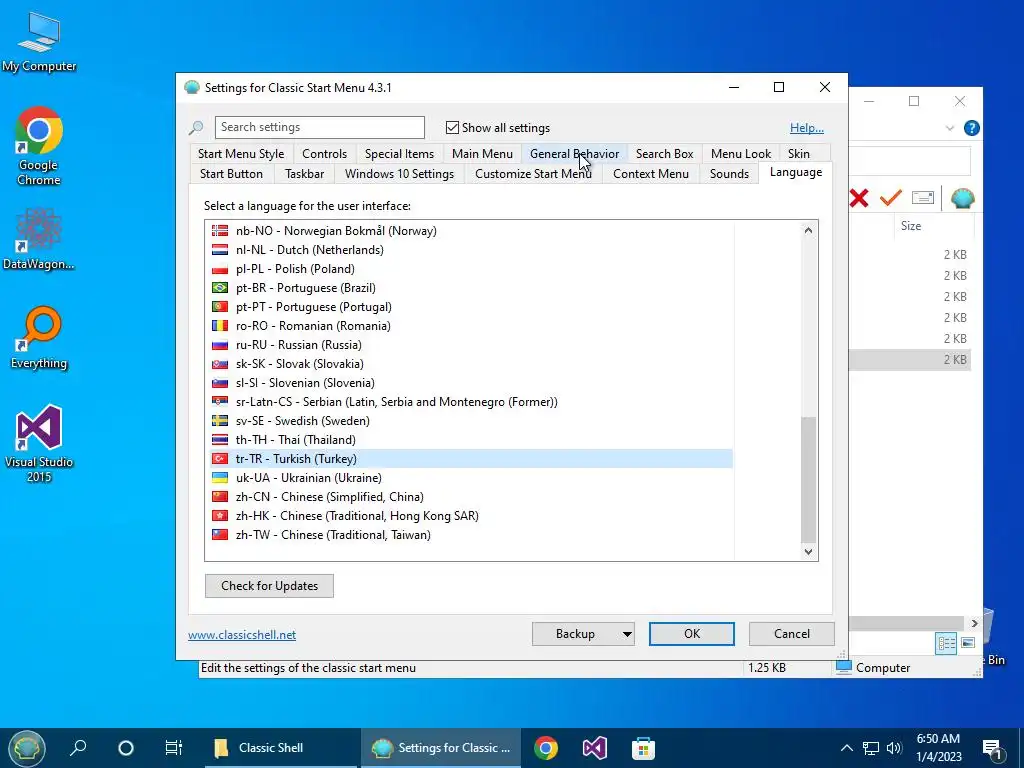1024x768 pixels.
Task: Click the Check for Updates button
Action: [269, 586]
